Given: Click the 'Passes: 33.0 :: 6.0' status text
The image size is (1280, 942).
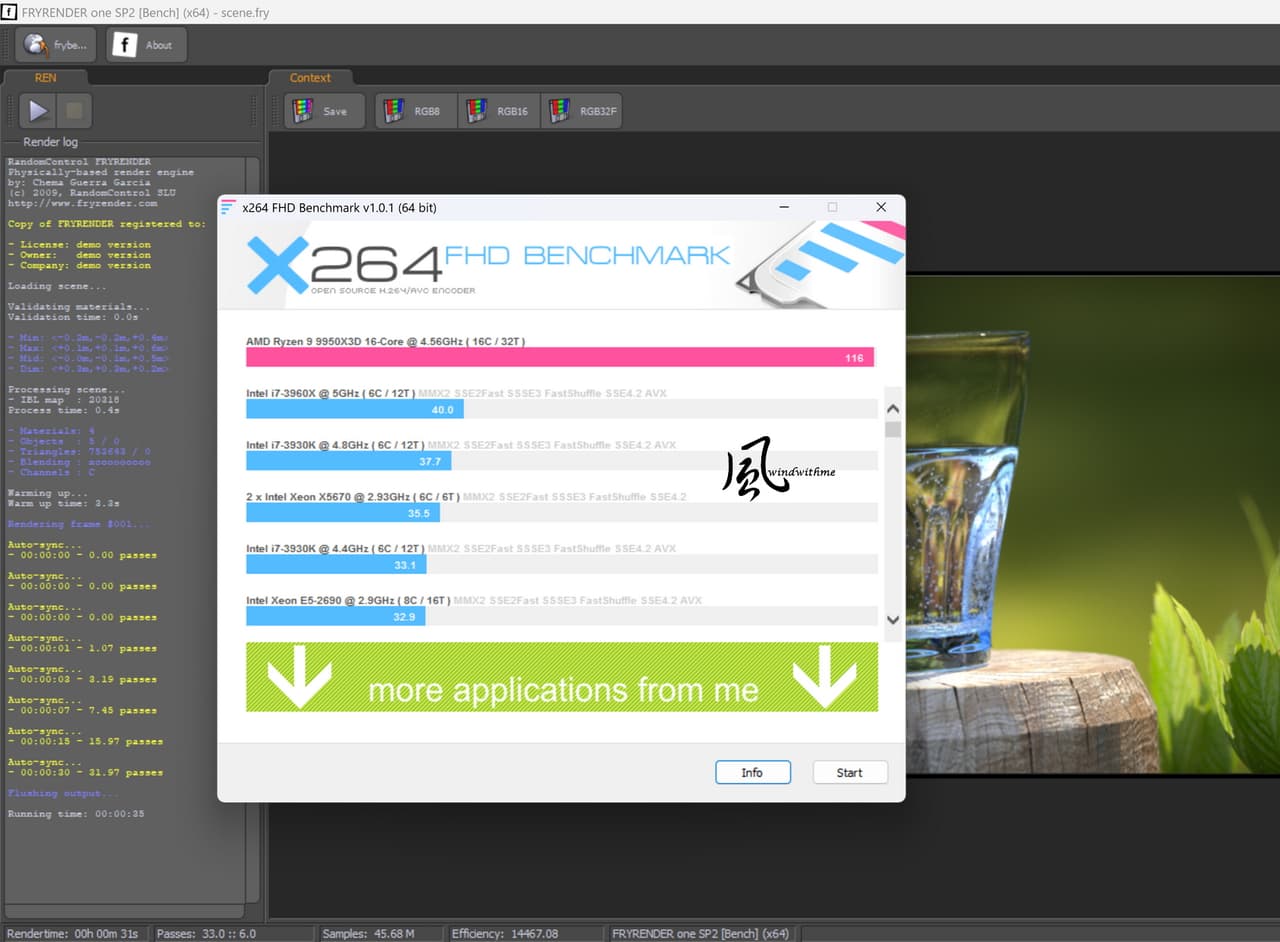Looking at the screenshot, I should tap(206, 933).
